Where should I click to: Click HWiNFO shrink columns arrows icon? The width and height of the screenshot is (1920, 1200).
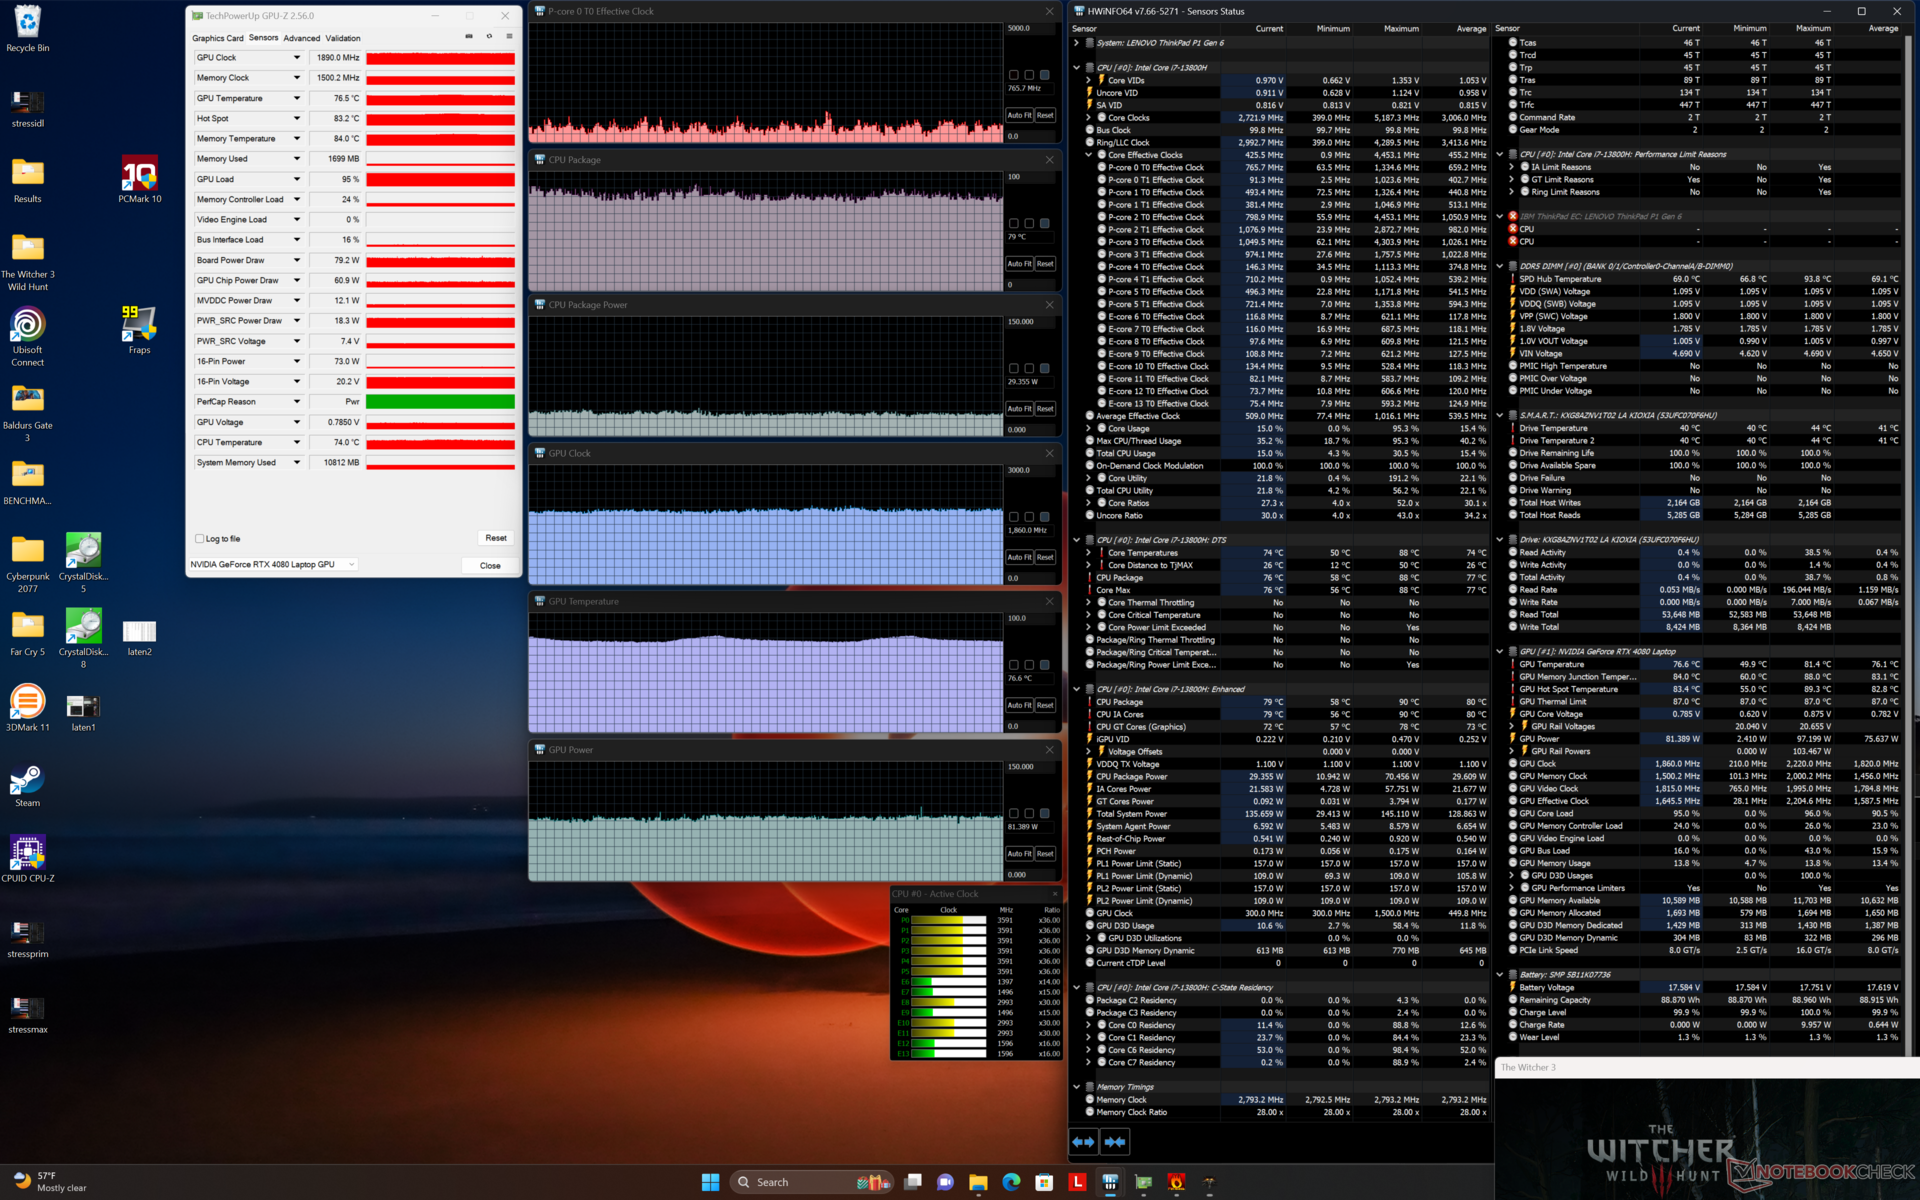(x=1115, y=1141)
